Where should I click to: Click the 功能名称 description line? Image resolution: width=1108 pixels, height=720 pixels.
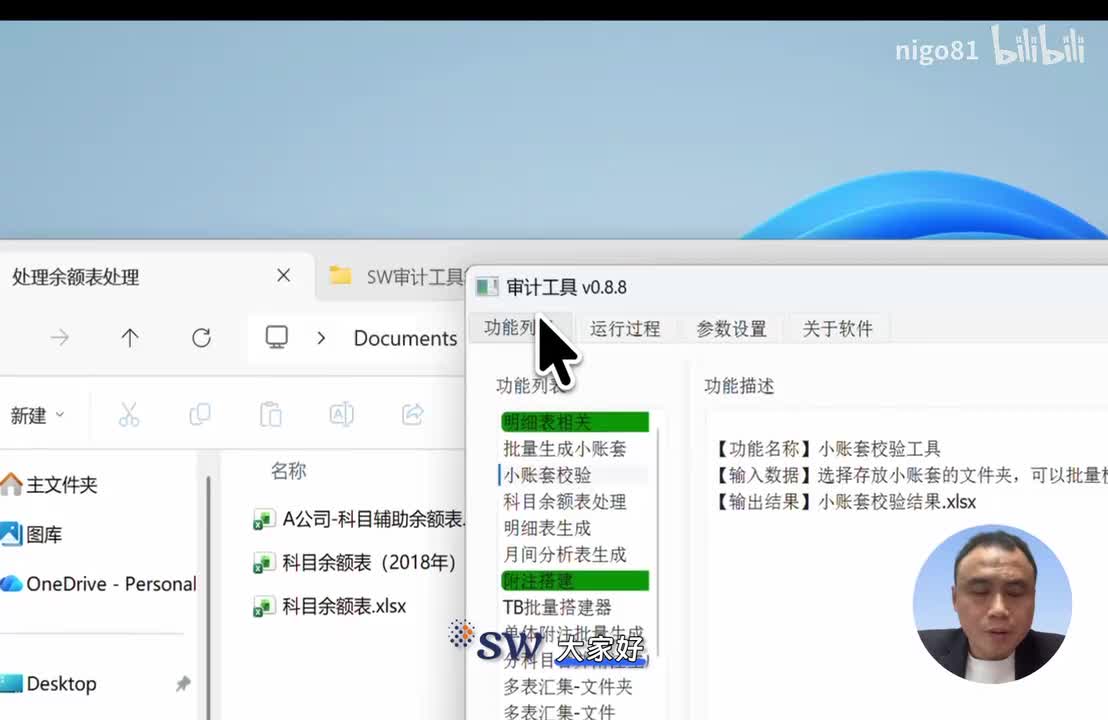tap(827, 449)
